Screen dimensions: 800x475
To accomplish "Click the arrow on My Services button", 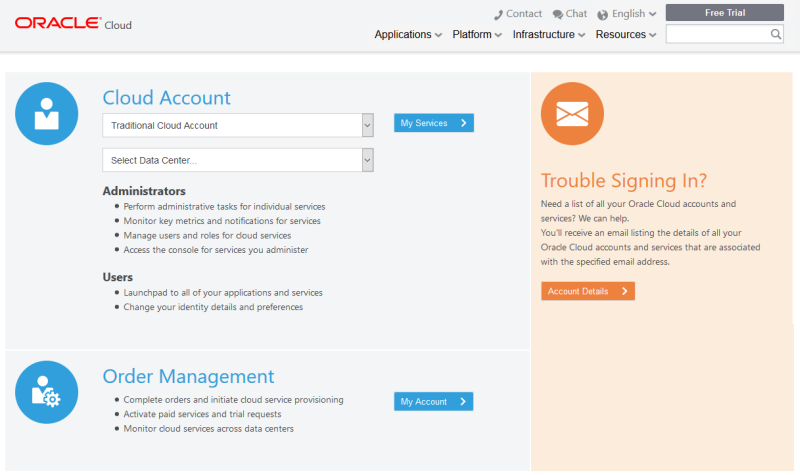I will pos(463,123).
